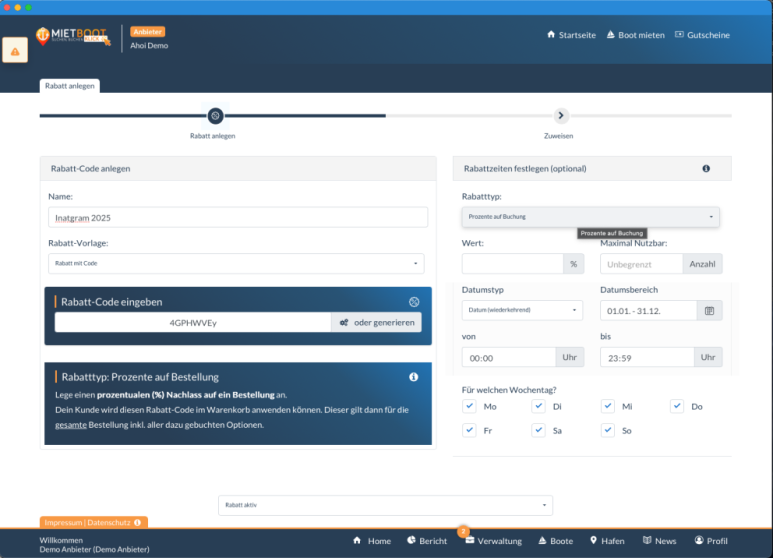
Task: Open the calendar icon beside Datumsbereich
Action: click(709, 311)
